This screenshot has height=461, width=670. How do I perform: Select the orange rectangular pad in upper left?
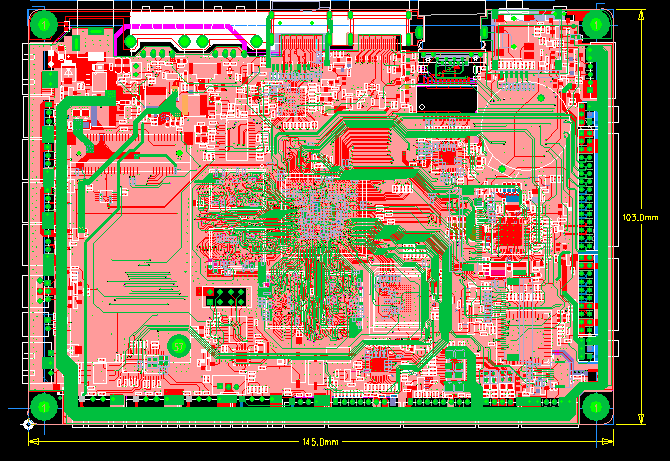click(184, 103)
